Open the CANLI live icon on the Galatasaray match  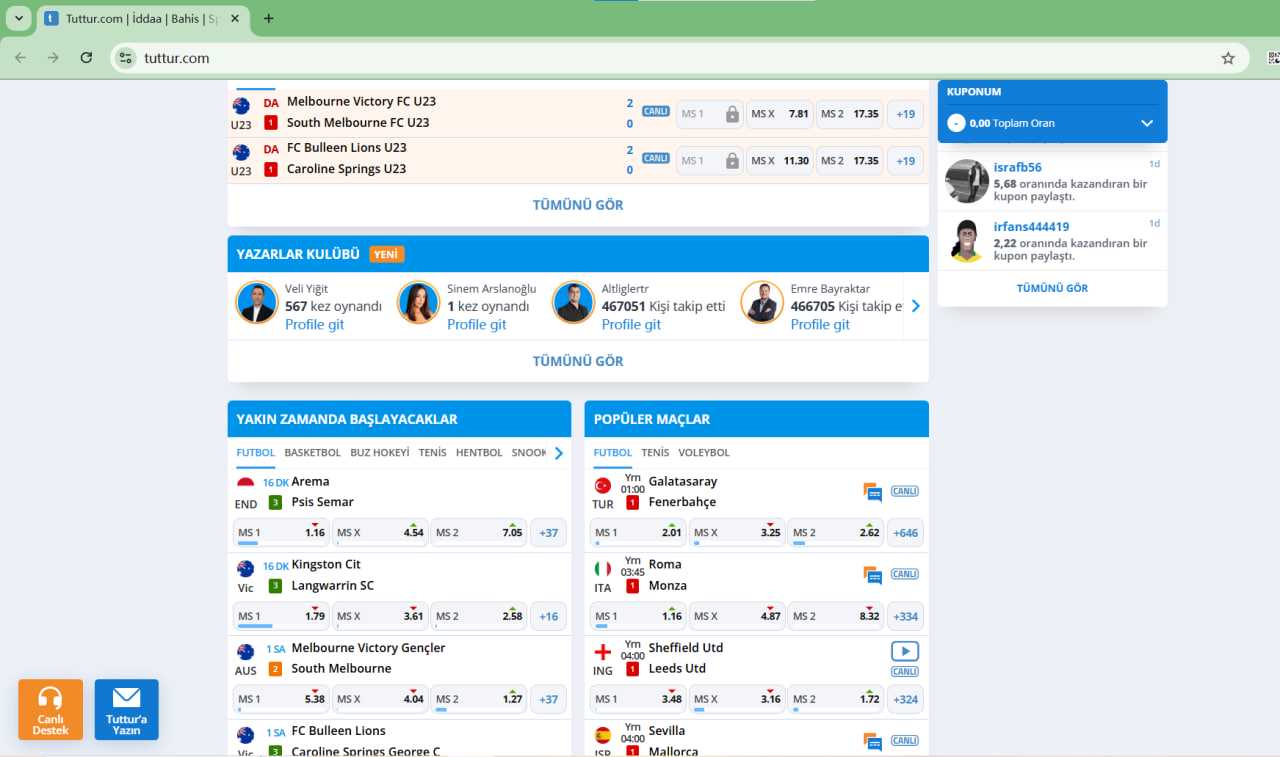pos(905,491)
